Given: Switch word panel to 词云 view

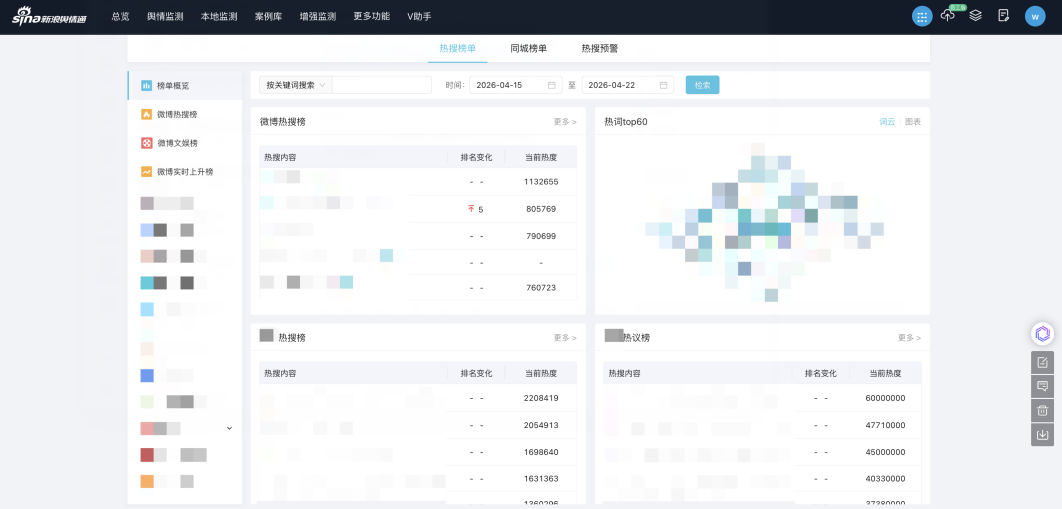Looking at the screenshot, I should [x=887, y=122].
